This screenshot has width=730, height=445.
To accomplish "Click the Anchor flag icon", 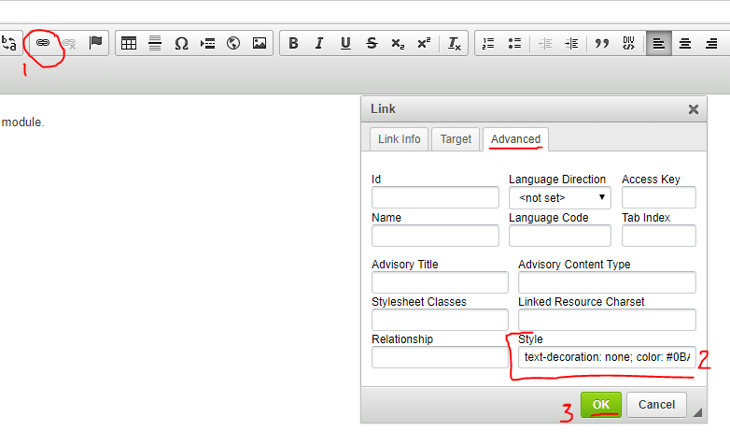I will 95,42.
